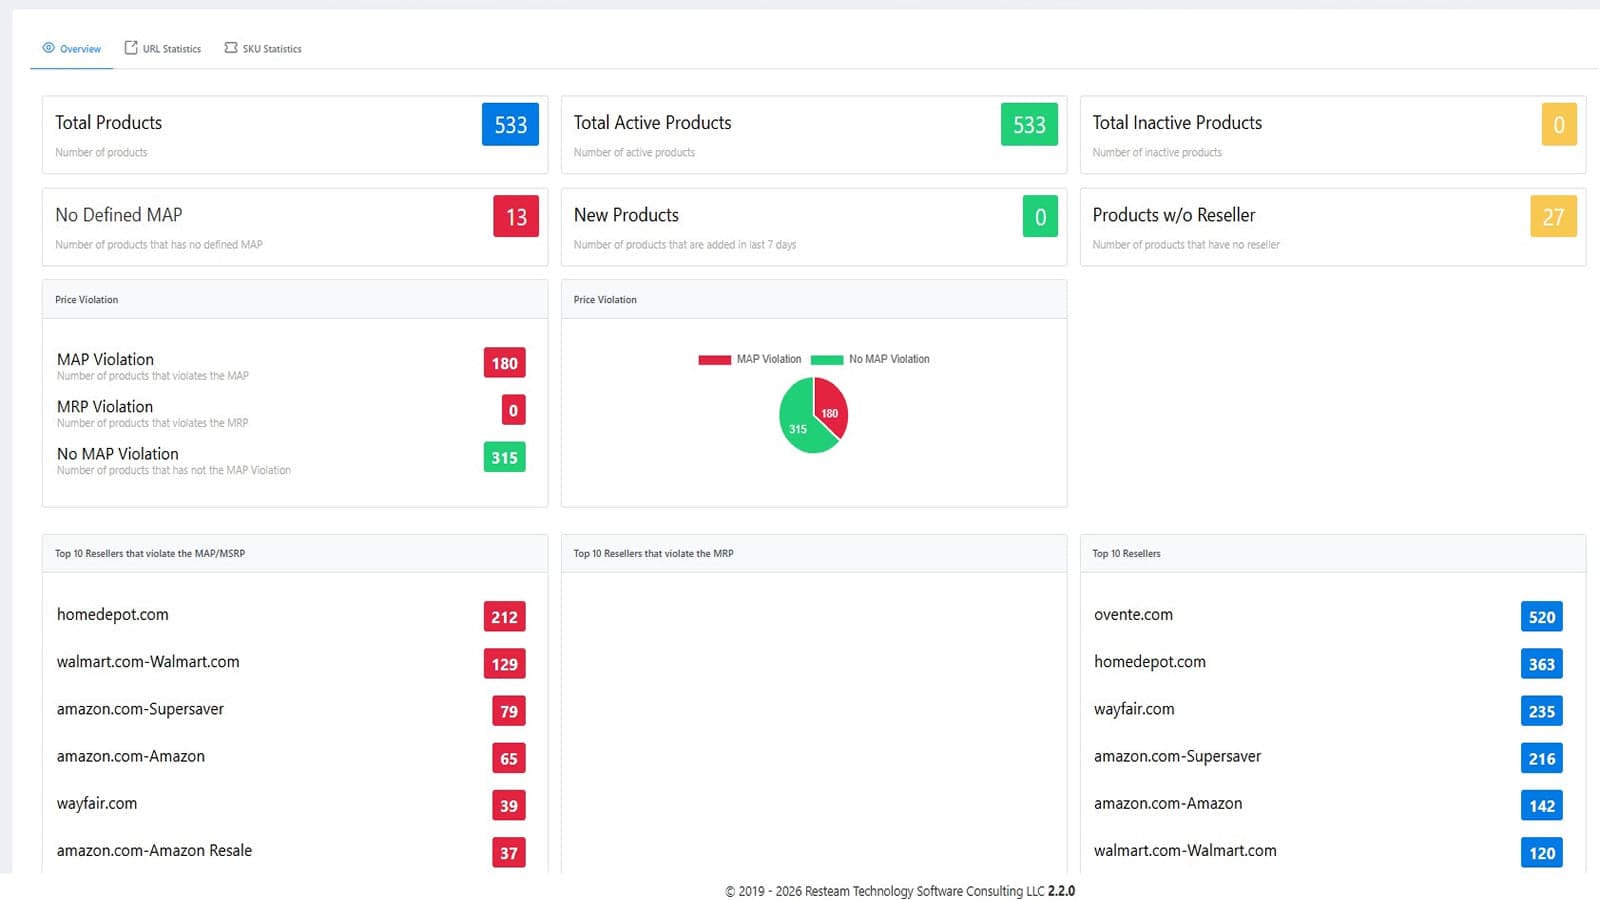
Task: Select amazon.com-Amazon Resale in the violators list
Action: 154,850
